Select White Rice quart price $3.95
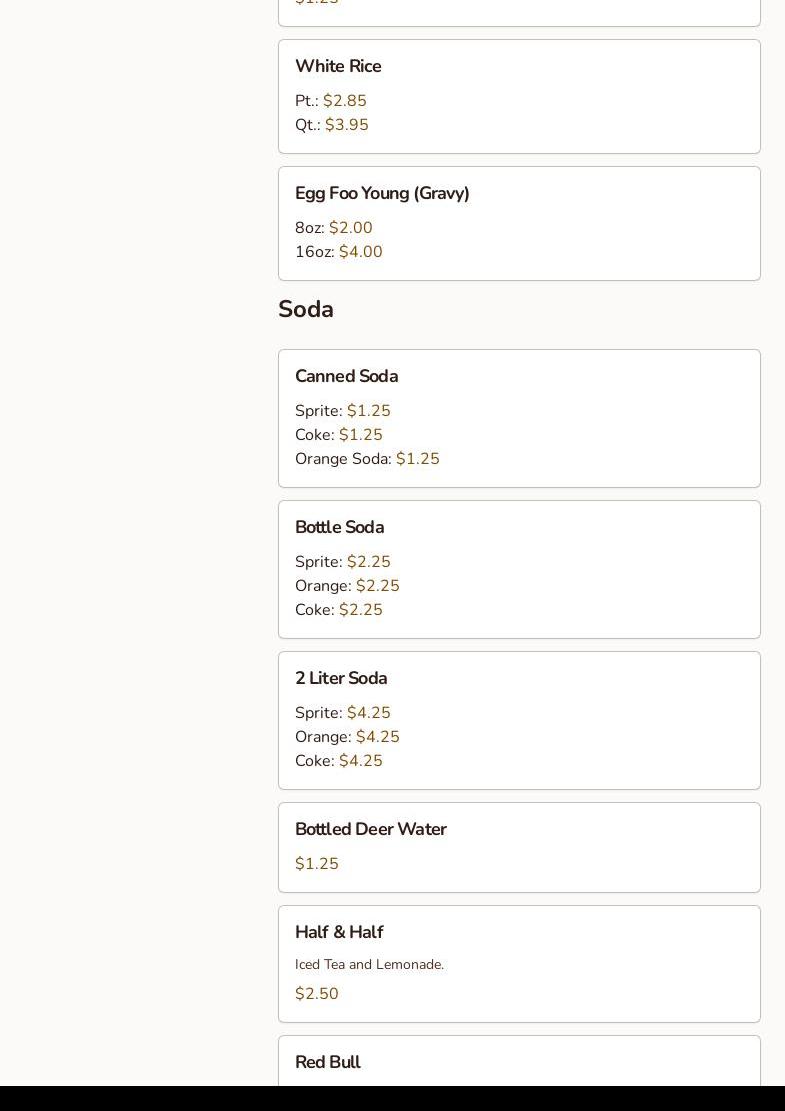 click(346, 125)
